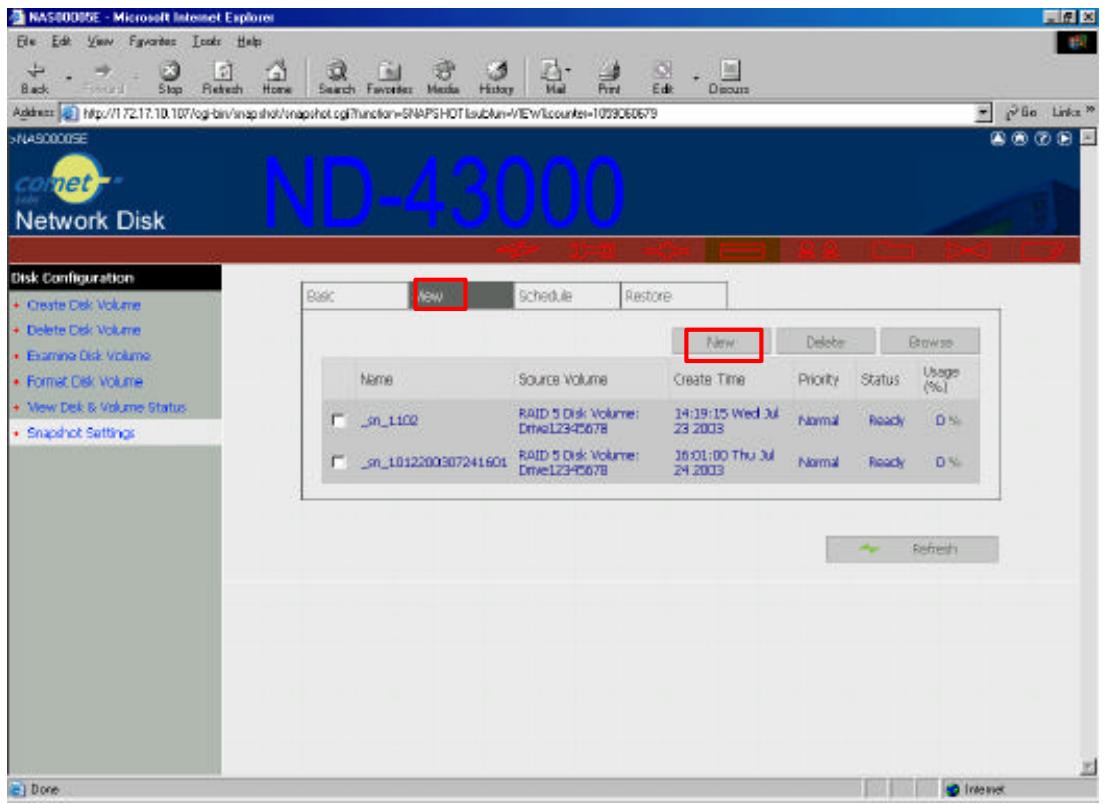Open the View menu
This screenshot has height=804, width=1104.
coord(100,42)
